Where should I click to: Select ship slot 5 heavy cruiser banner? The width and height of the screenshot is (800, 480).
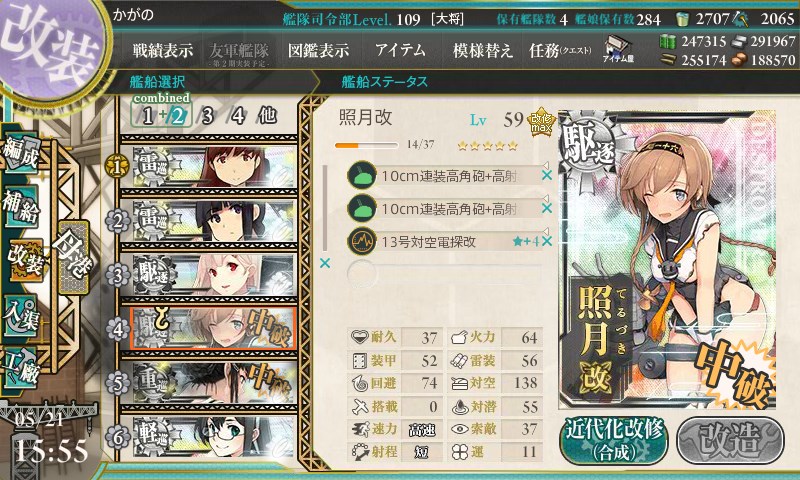[x=209, y=383]
